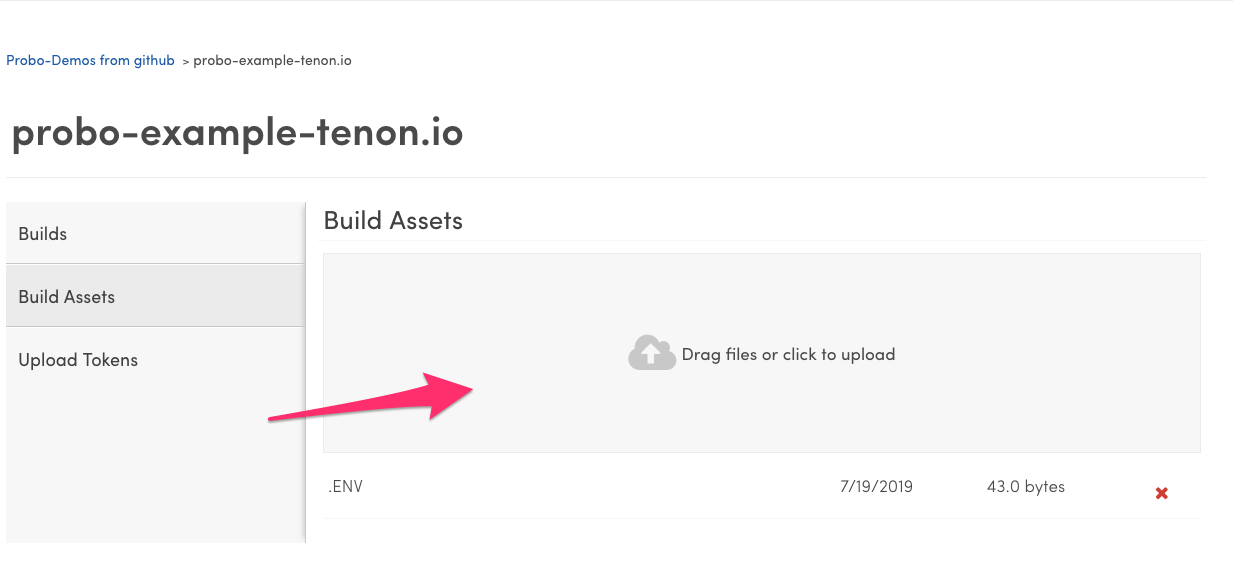Viewport: 1233px width, 562px height.
Task: Click the large probo-example-tenon.io page heading
Action: [x=237, y=133]
